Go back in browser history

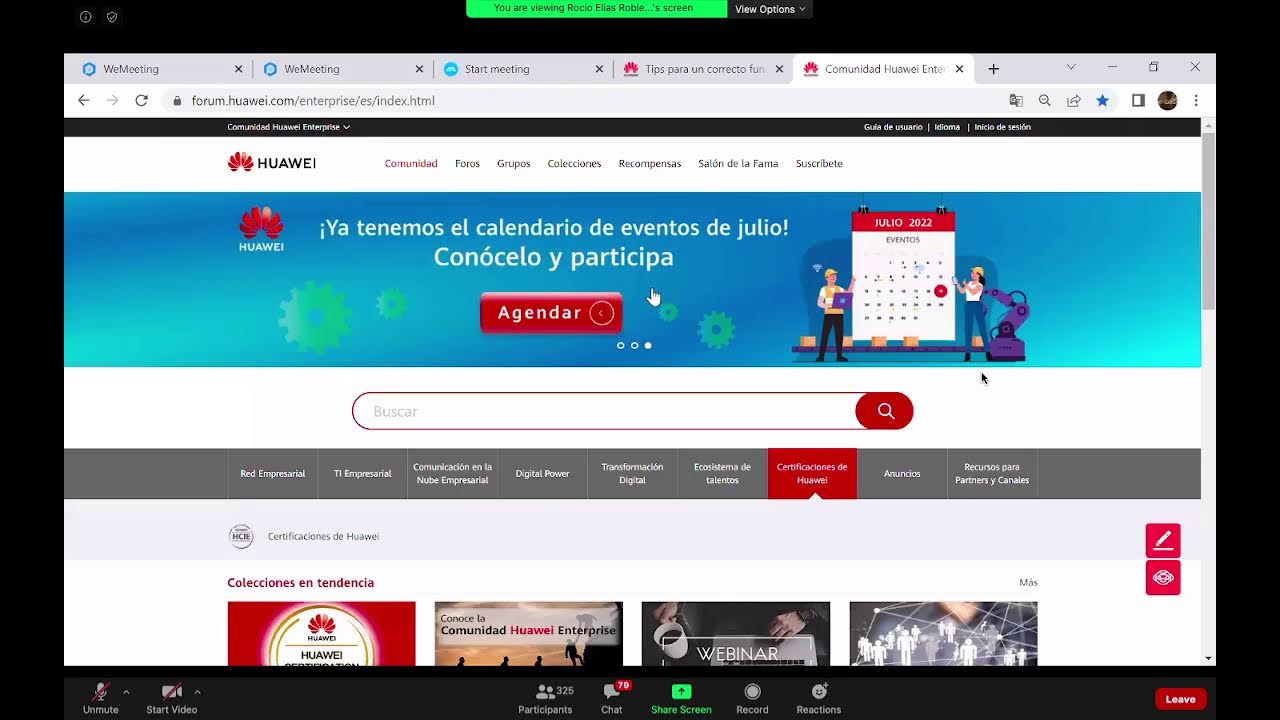click(84, 100)
